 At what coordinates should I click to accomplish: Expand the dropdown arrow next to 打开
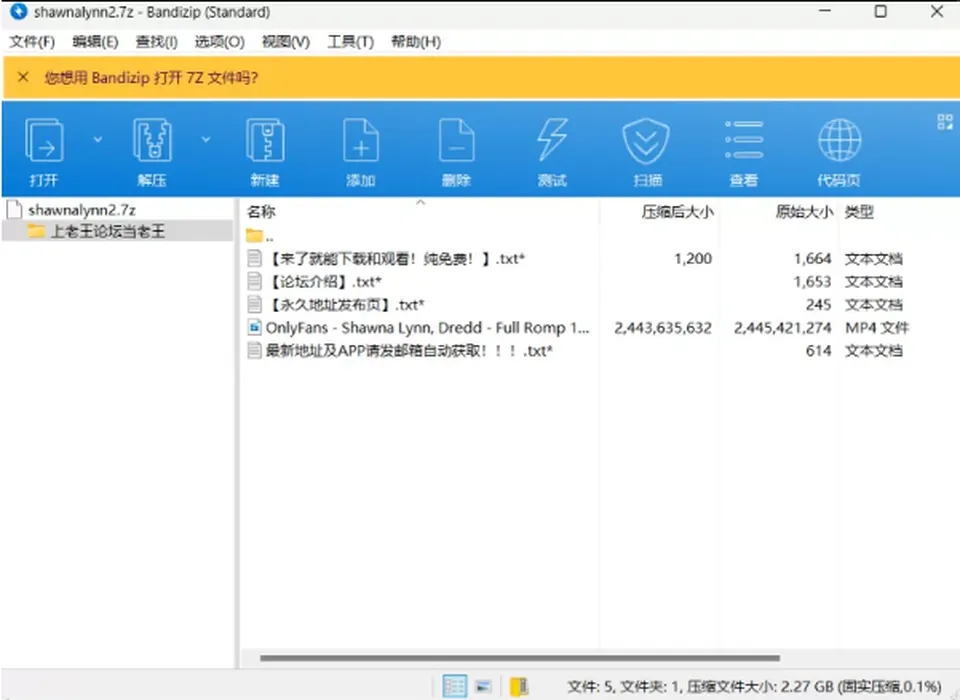coord(98,140)
